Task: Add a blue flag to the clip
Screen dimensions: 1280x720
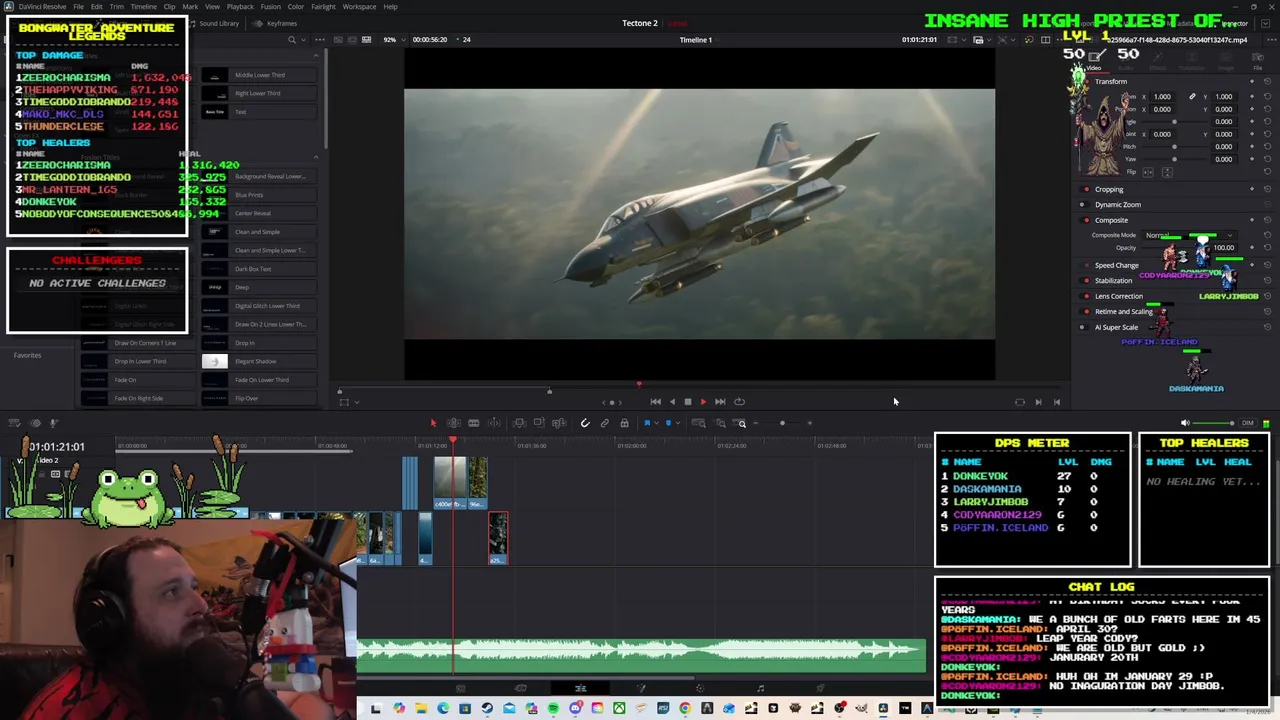Action: click(x=647, y=423)
